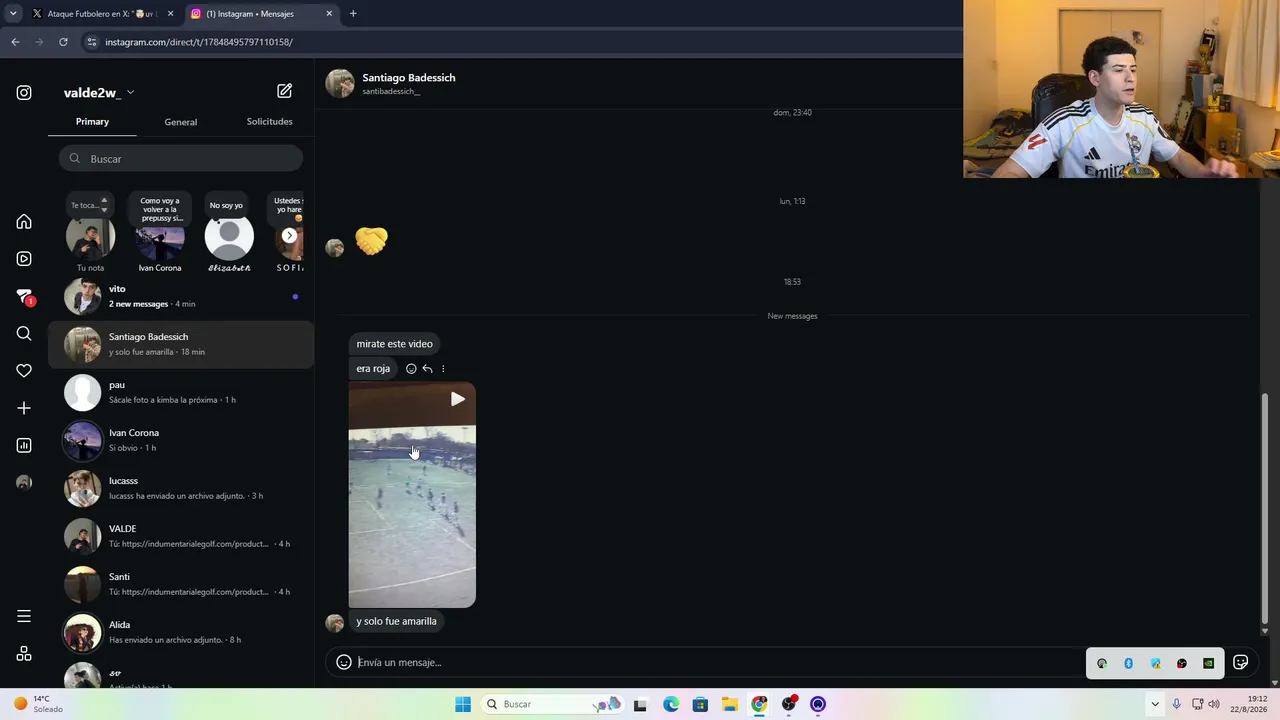
Task: Open Instagram home from the logo icon
Action: [24, 93]
